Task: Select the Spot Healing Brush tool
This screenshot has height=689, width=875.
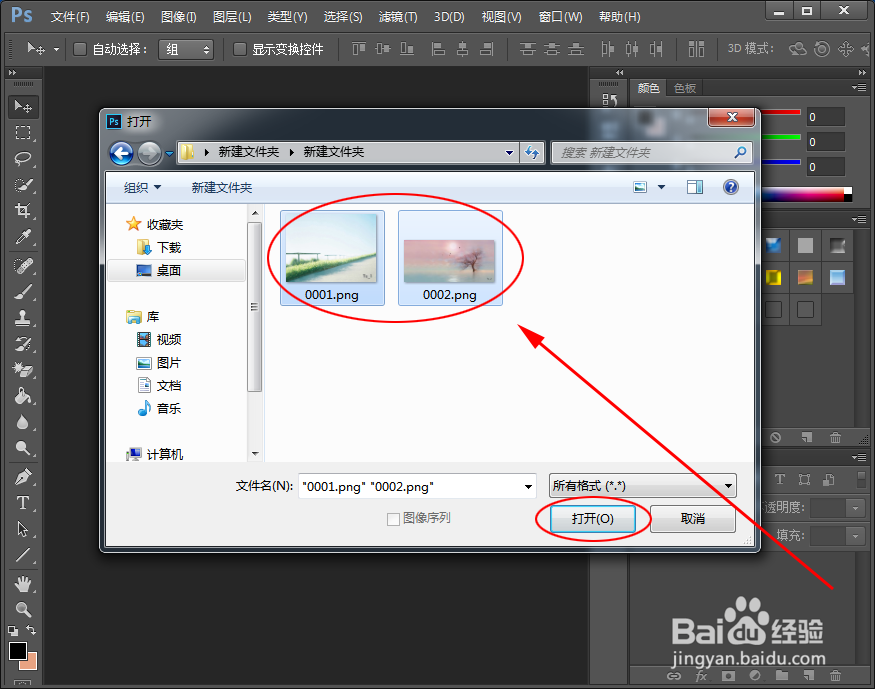Action: (23, 266)
